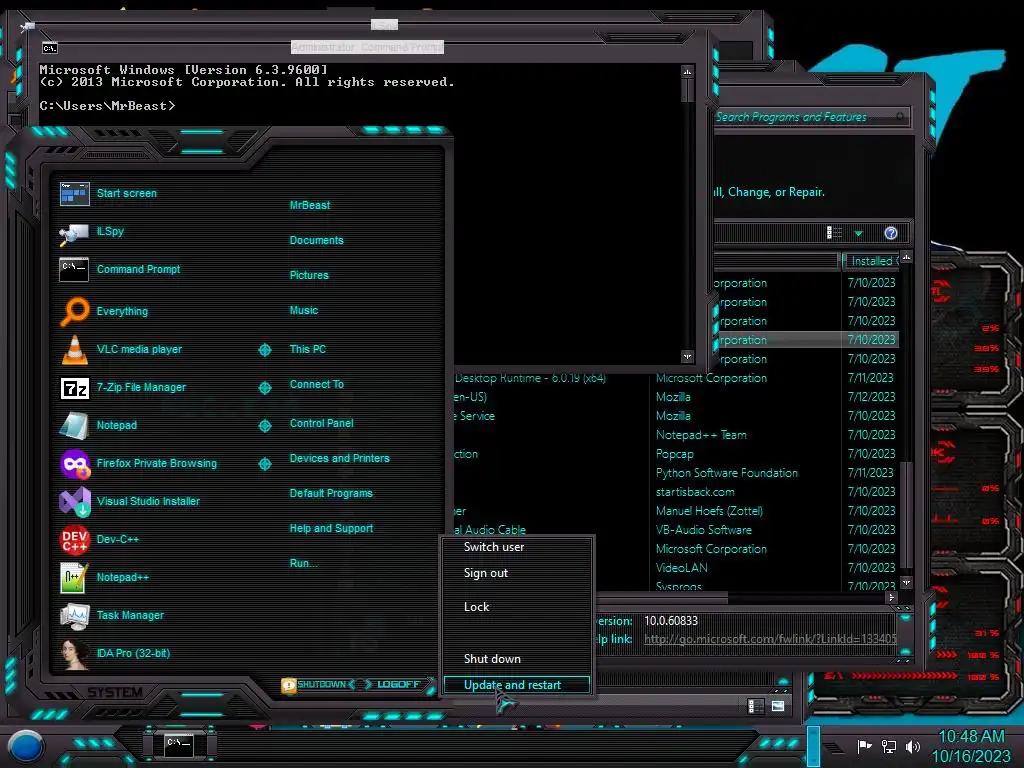Click cmd window scroll down arrow
The height and width of the screenshot is (768, 1024).
pyautogui.click(x=687, y=357)
